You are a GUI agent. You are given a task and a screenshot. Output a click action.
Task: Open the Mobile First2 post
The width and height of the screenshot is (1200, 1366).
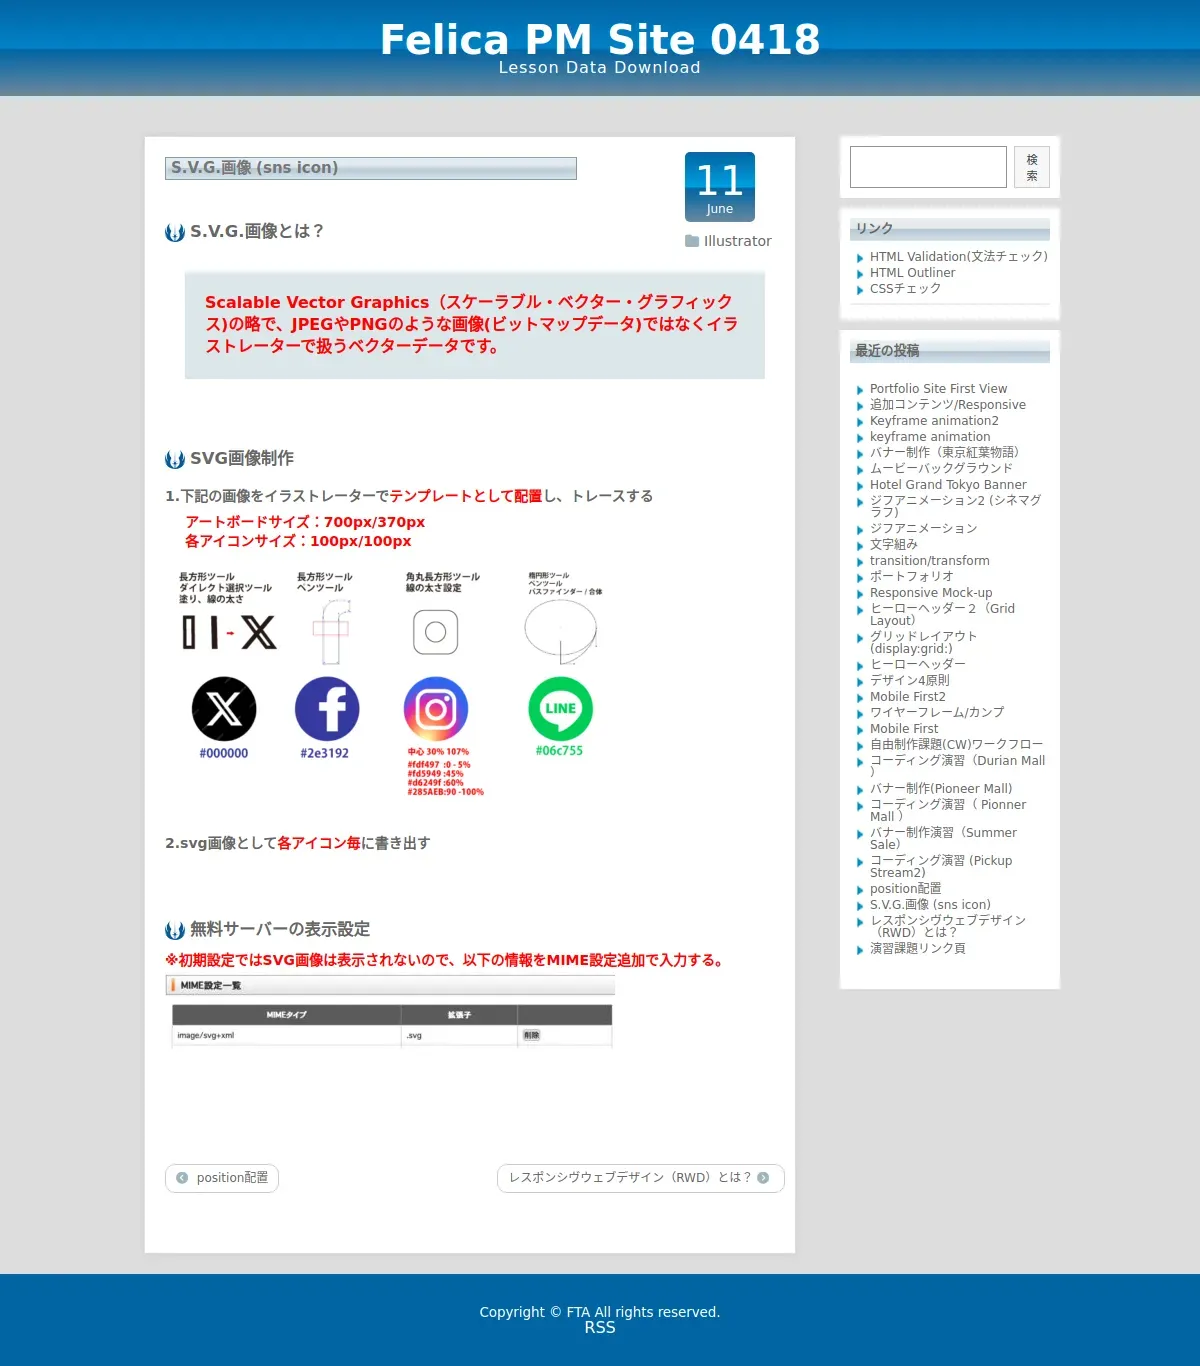[x=907, y=697]
